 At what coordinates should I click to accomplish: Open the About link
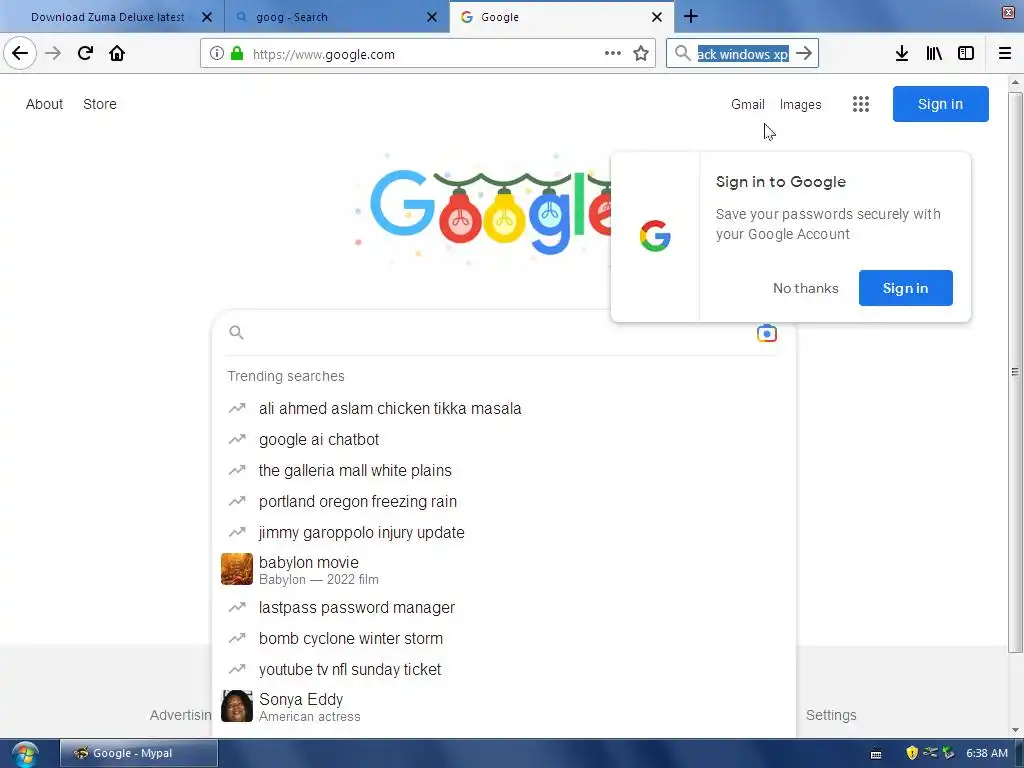[x=44, y=104]
